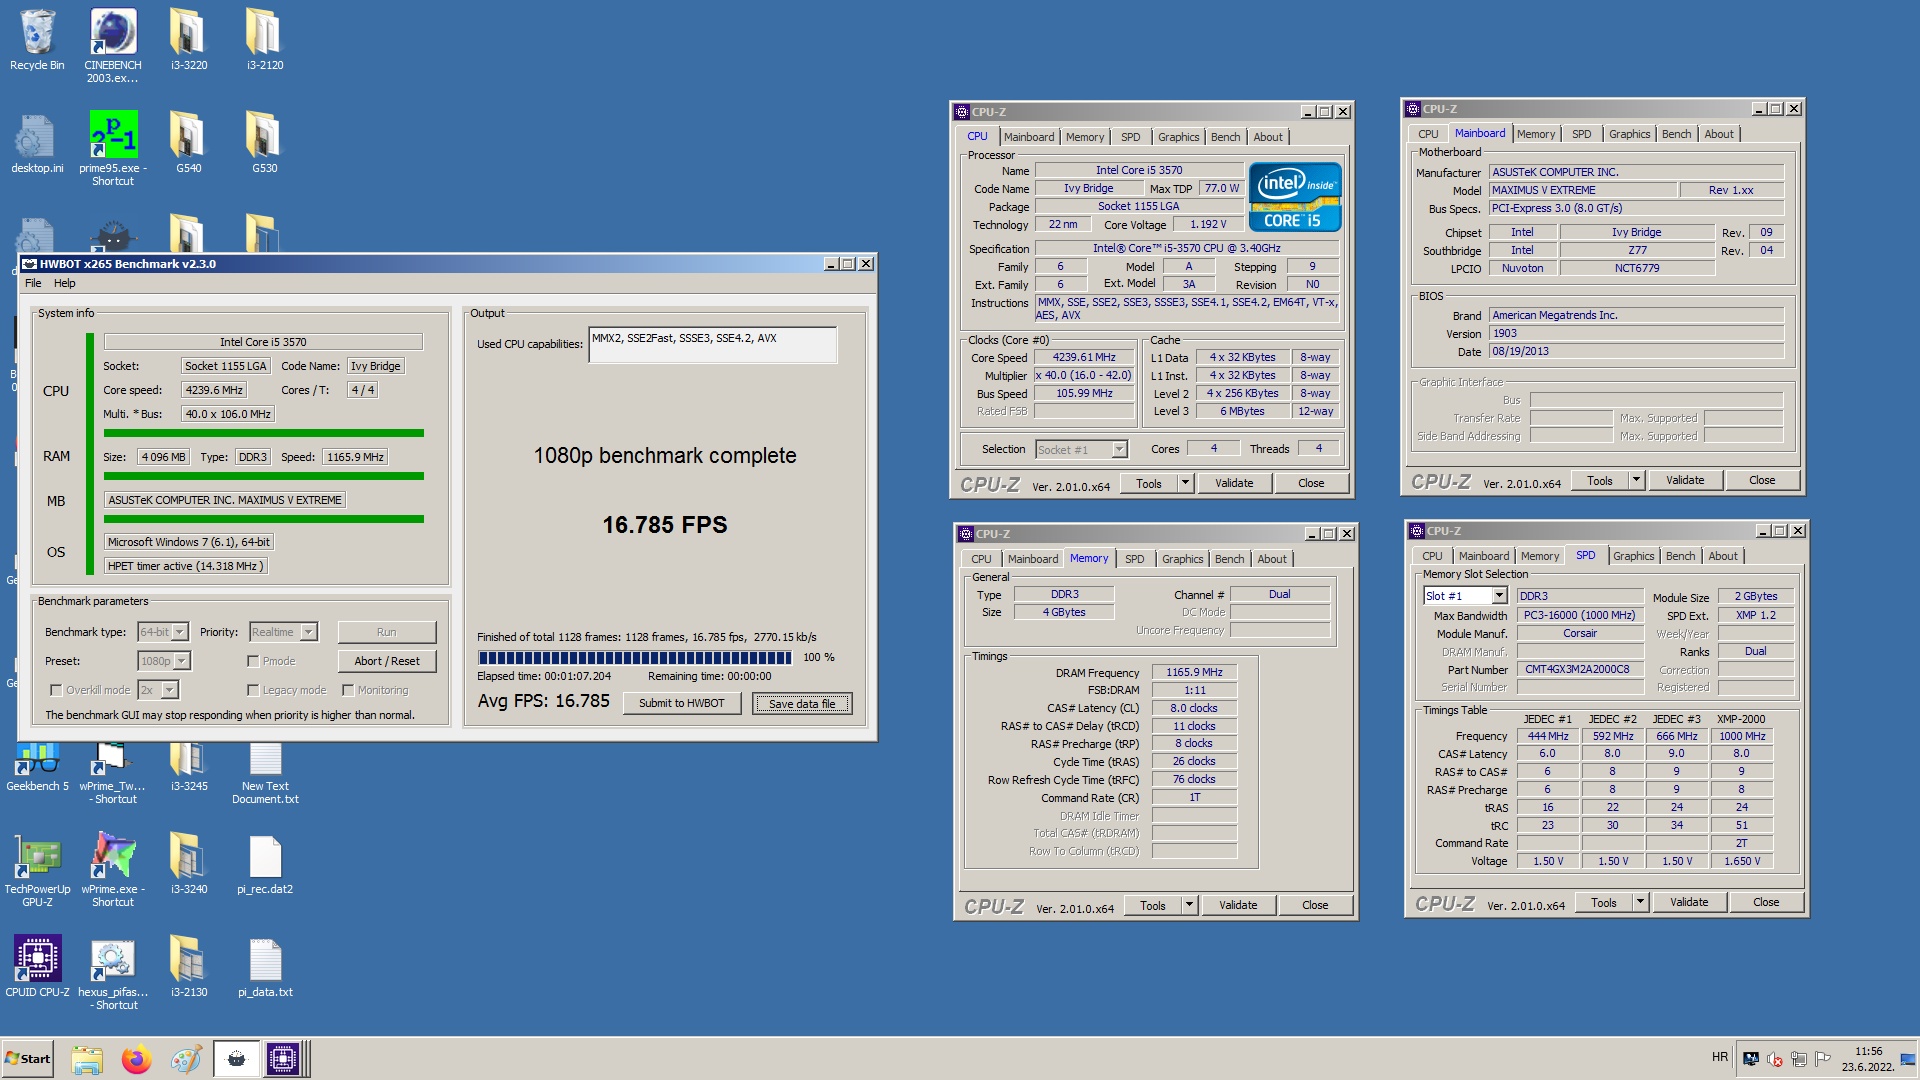Open Help menu in HWBOT x265

tap(65, 283)
